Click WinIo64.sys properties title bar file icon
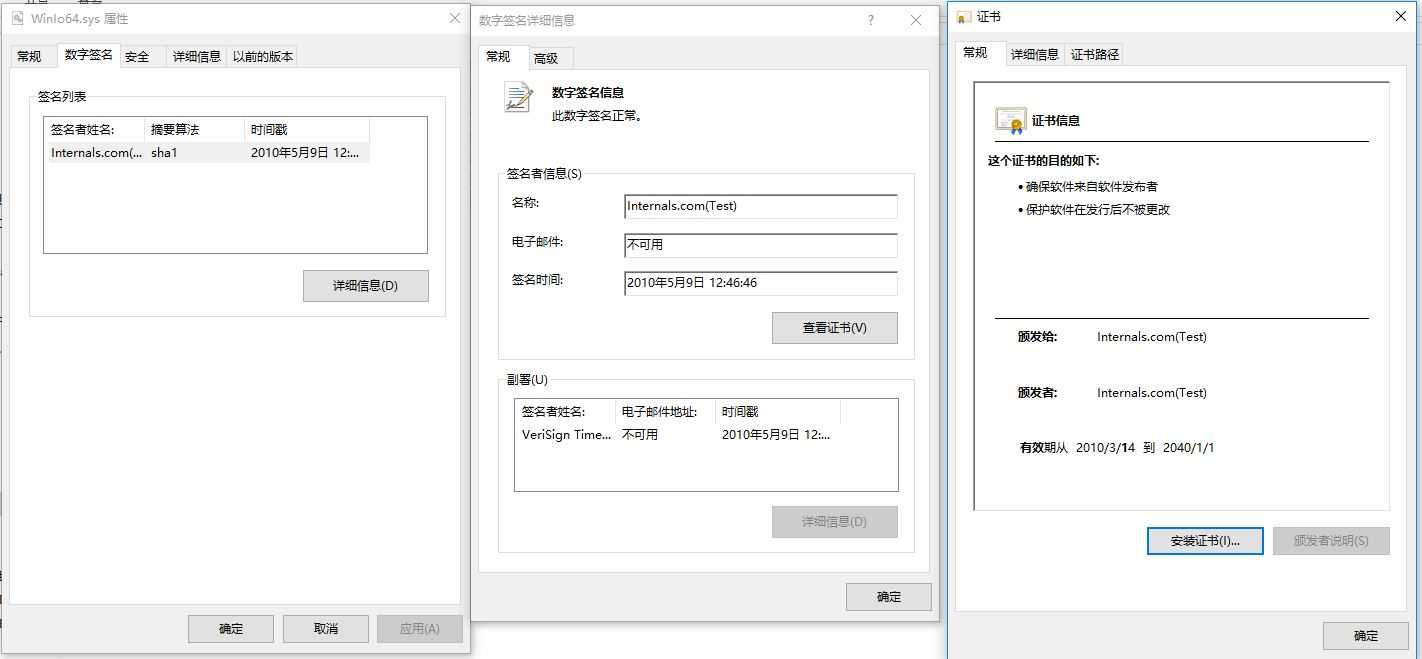This screenshot has height=659, width=1422. tap(18, 18)
